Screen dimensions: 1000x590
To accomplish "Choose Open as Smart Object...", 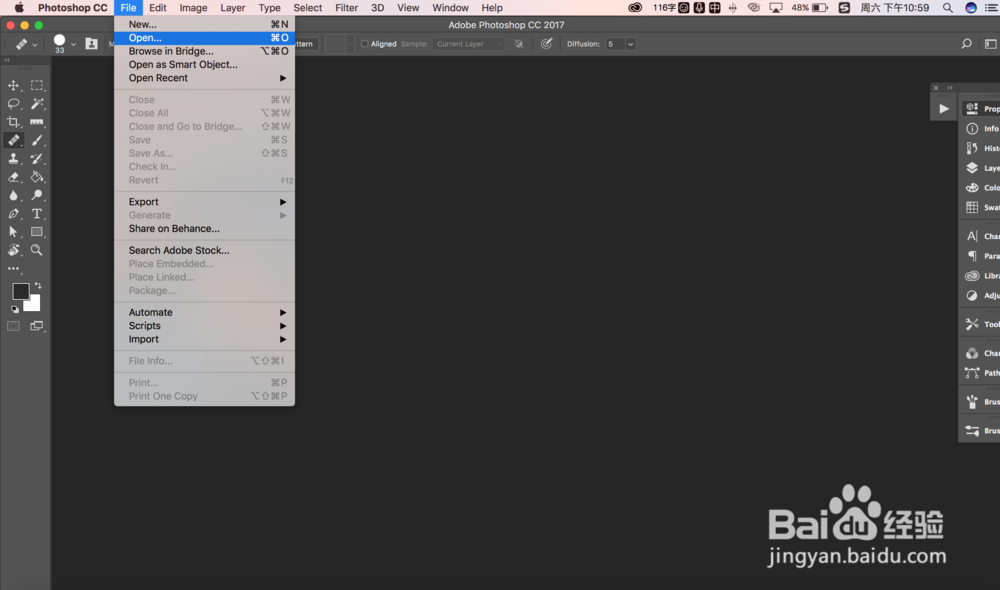I will tap(205, 64).
